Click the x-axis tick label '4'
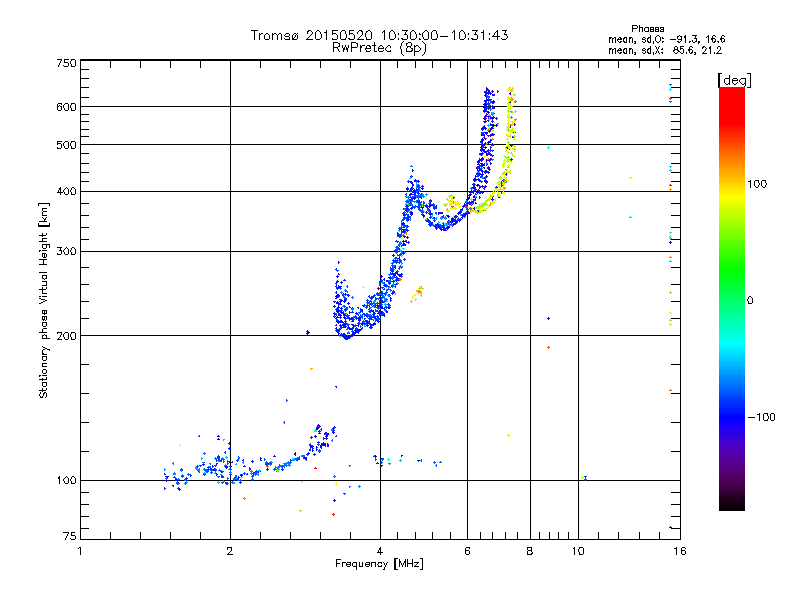This screenshot has height=600, width=800. [380, 551]
